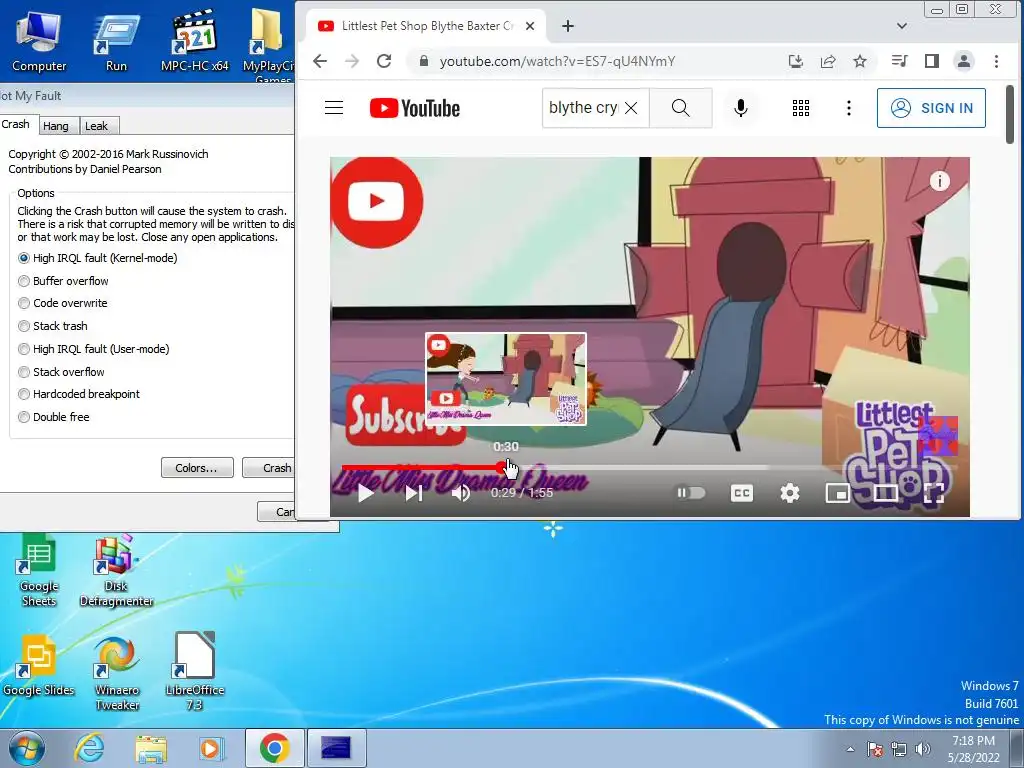Enter fullscreen video mode
1024x768 pixels.
click(934, 493)
